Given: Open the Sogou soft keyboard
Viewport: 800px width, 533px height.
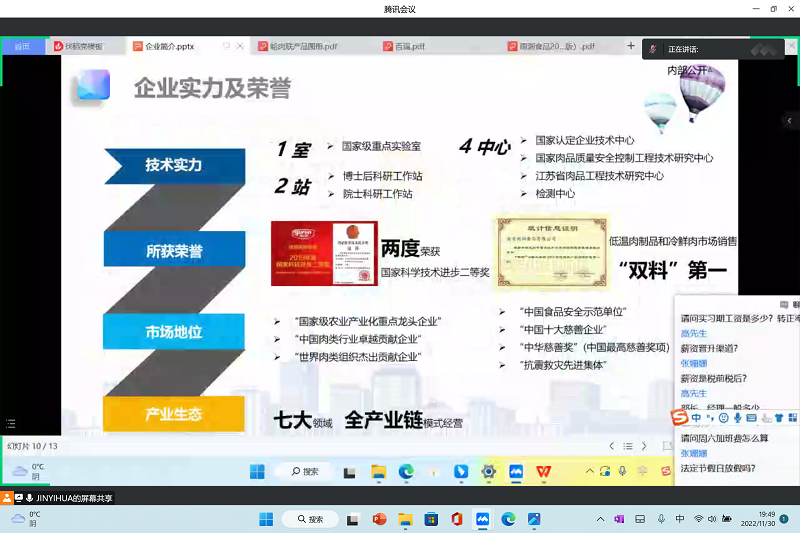Looking at the screenshot, I should (751, 417).
